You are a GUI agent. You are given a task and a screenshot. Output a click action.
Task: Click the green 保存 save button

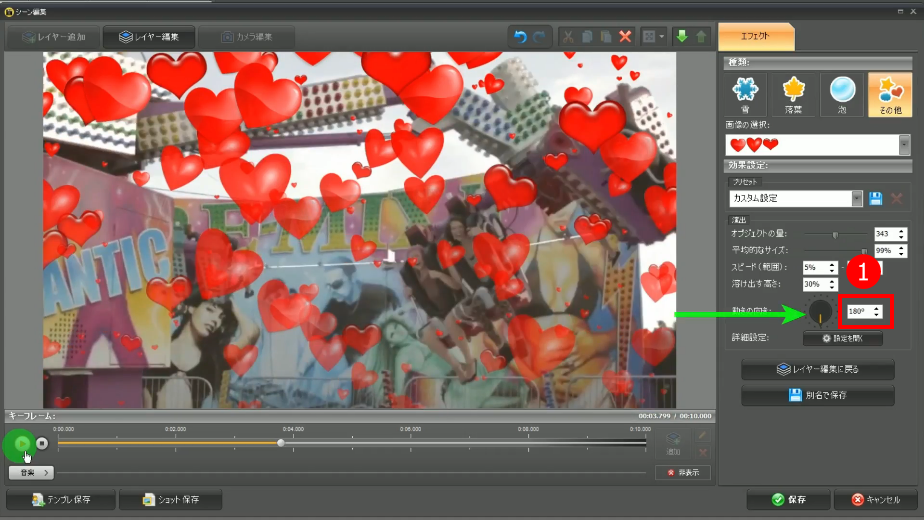pos(791,499)
